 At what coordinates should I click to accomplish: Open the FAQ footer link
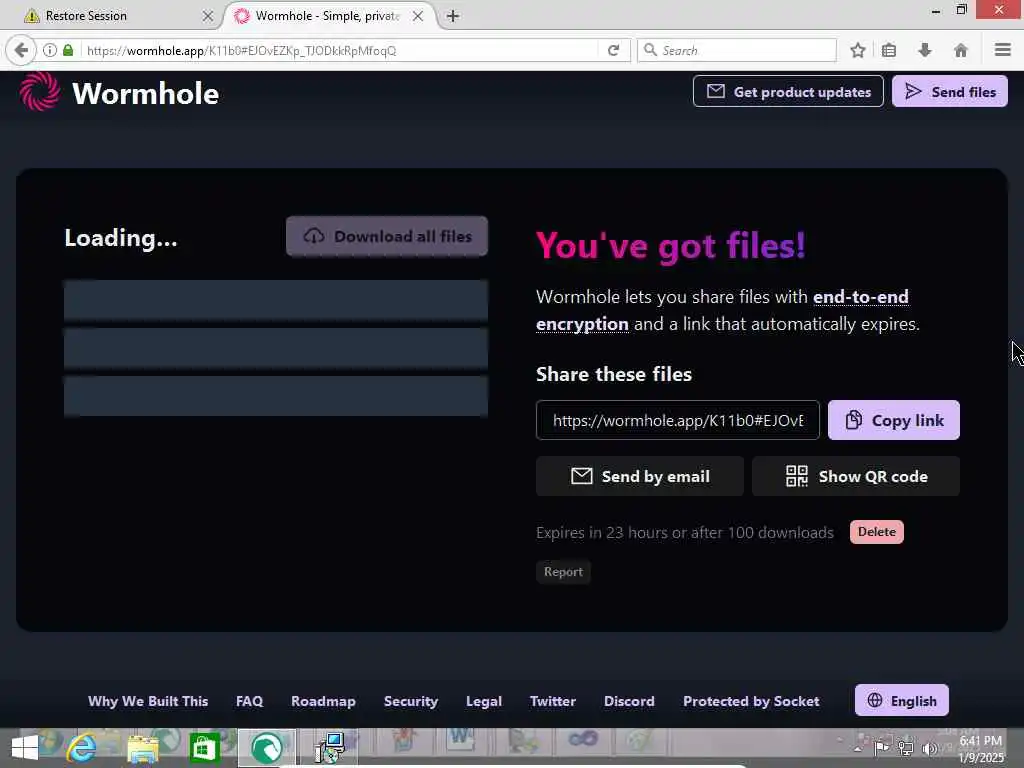tap(249, 701)
